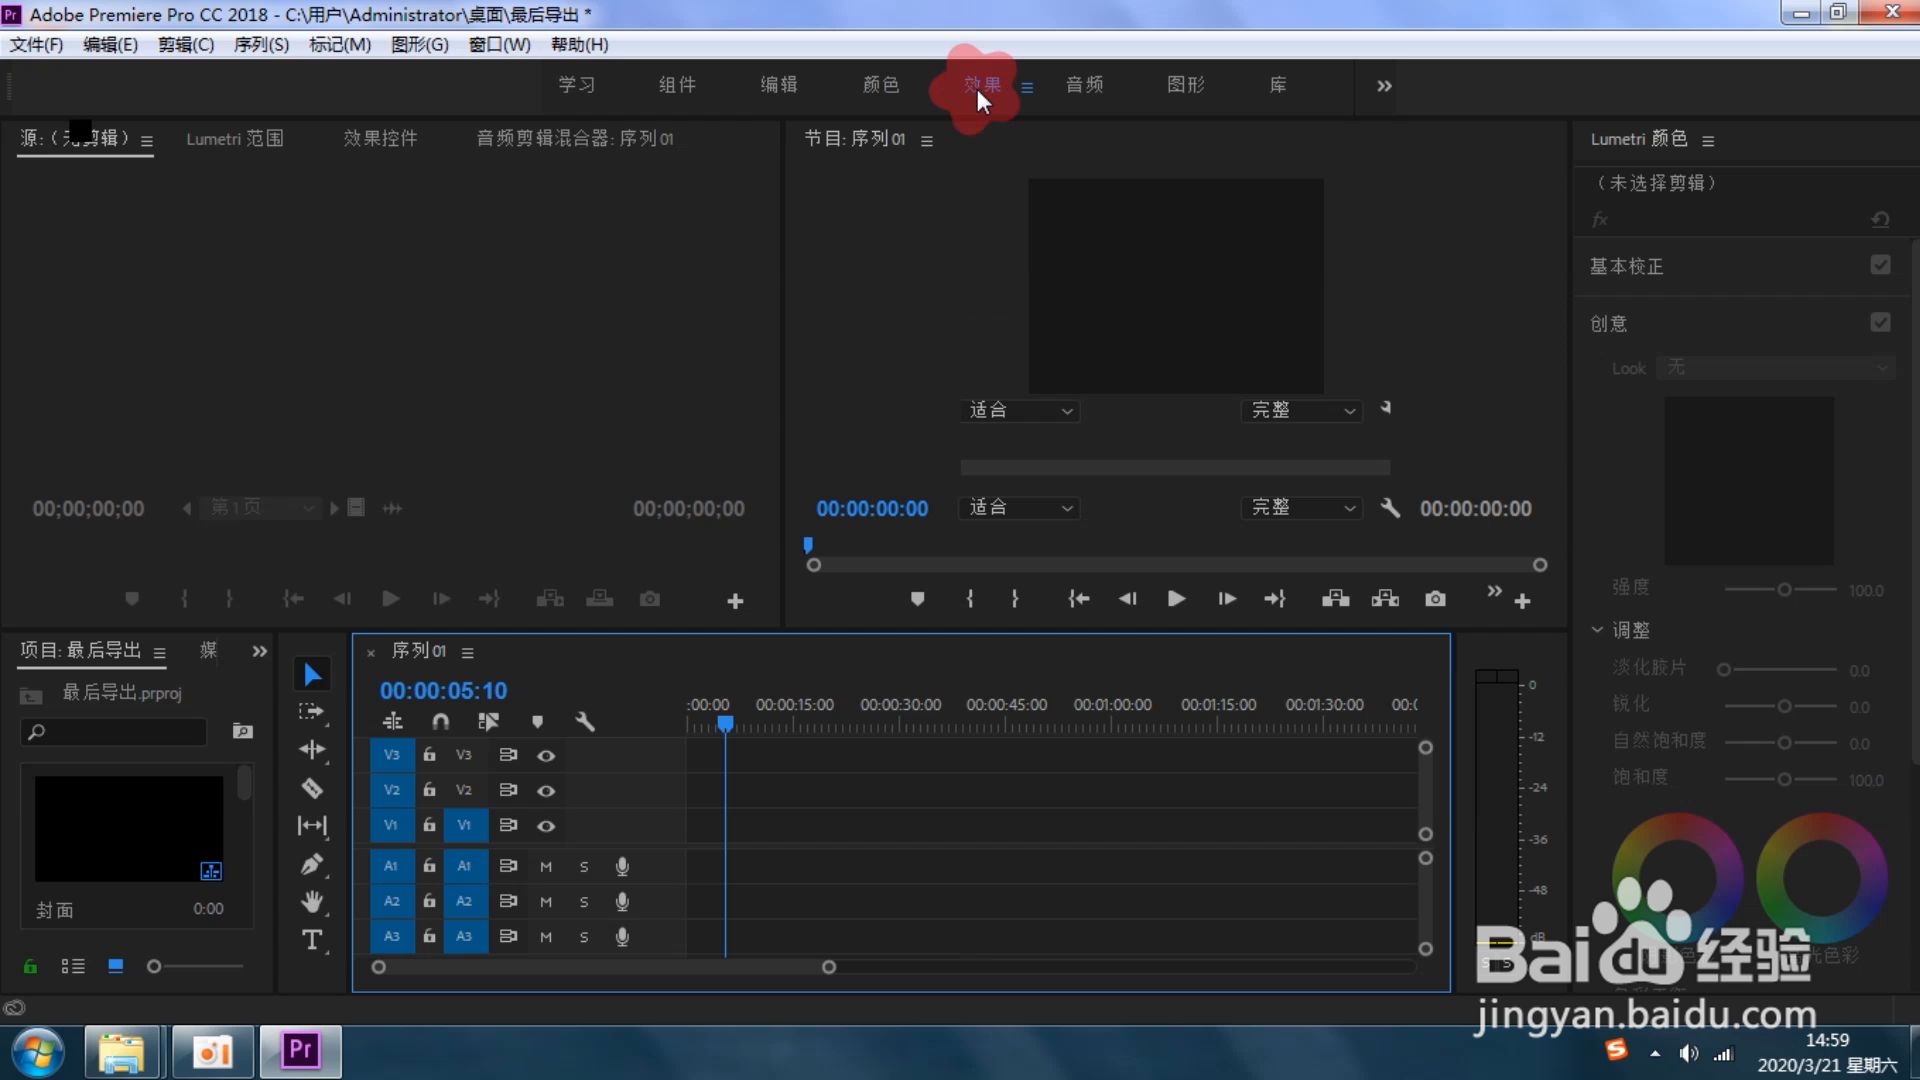1920x1080 pixels.
Task: Click the Export Frame camera icon
Action: tap(1435, 599)
